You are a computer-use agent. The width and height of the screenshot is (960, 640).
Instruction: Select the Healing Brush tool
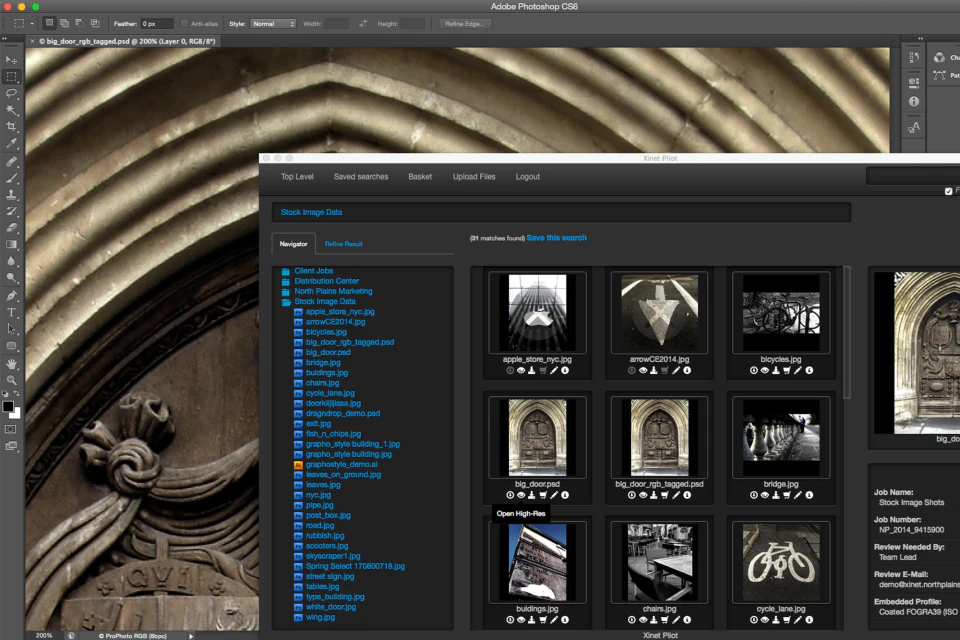coord(11,162)
